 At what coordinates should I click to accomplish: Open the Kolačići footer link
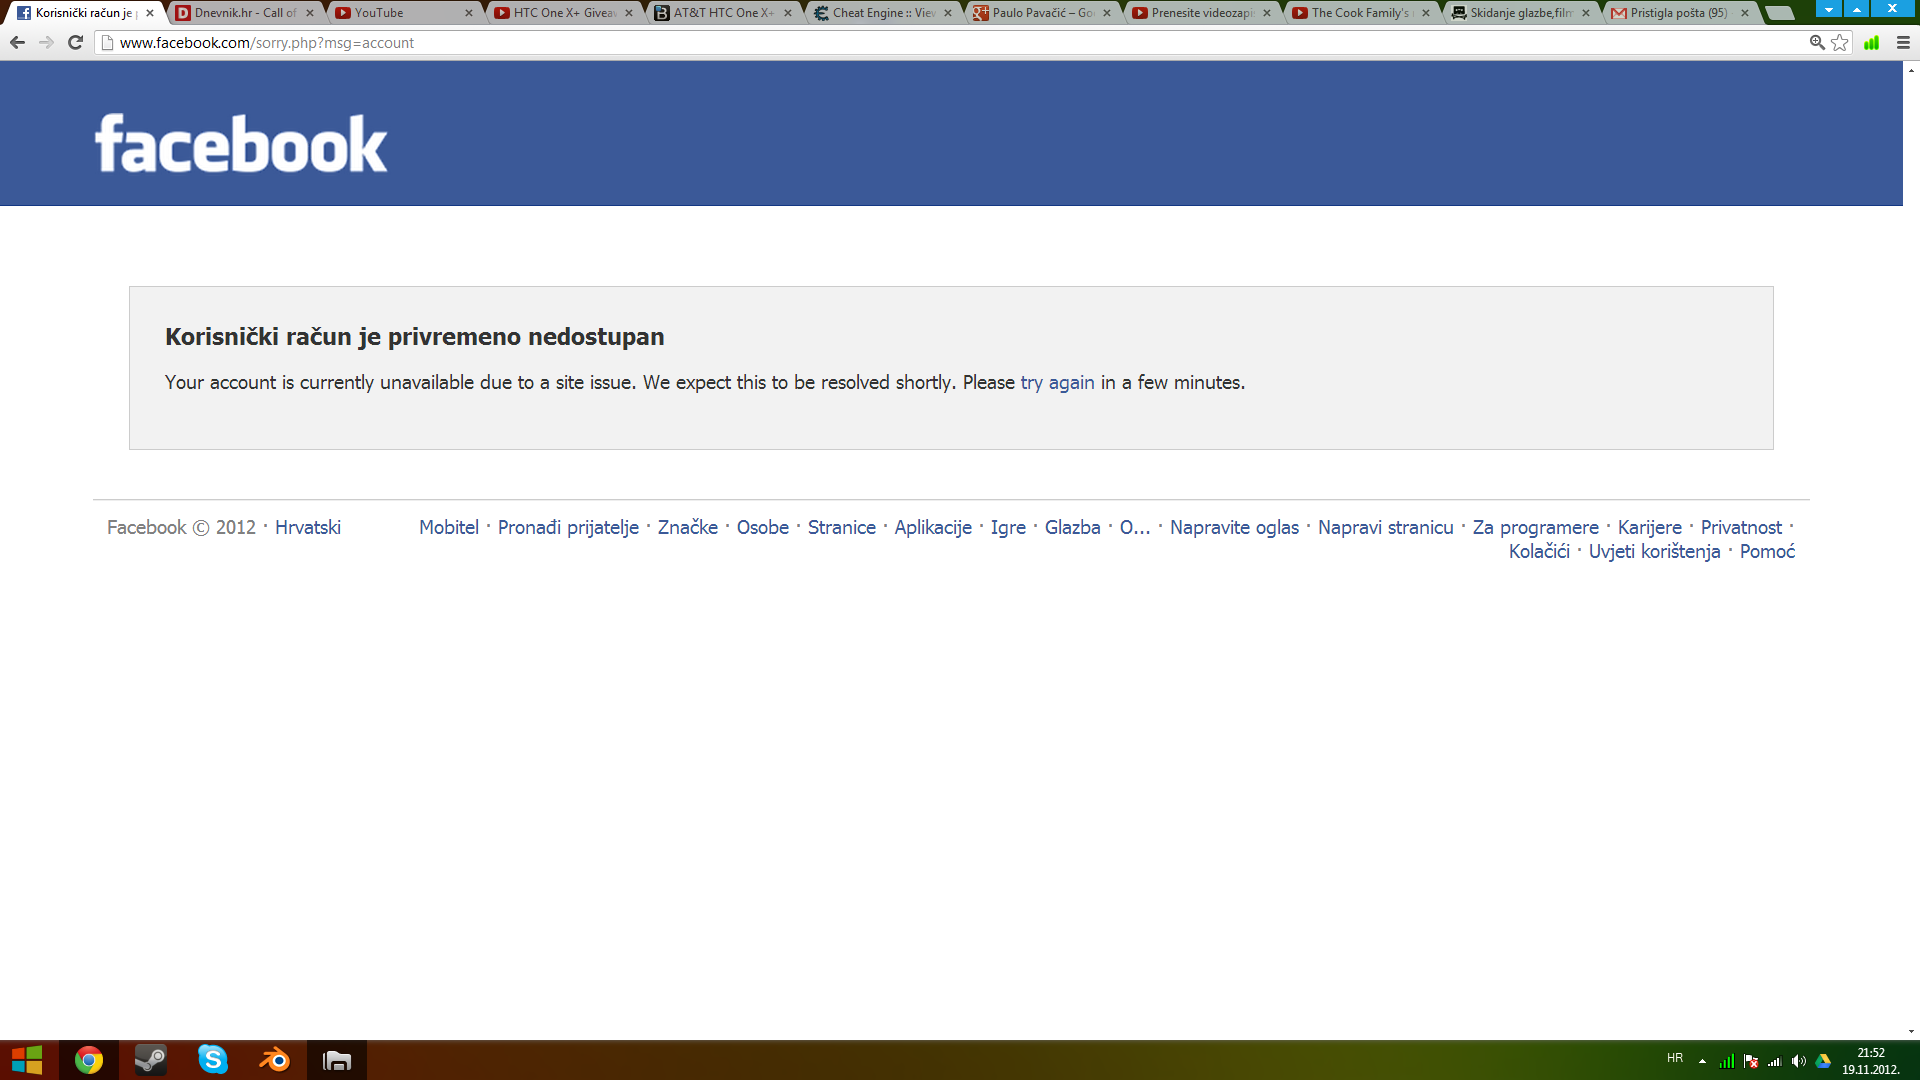tap(1539, 551)
